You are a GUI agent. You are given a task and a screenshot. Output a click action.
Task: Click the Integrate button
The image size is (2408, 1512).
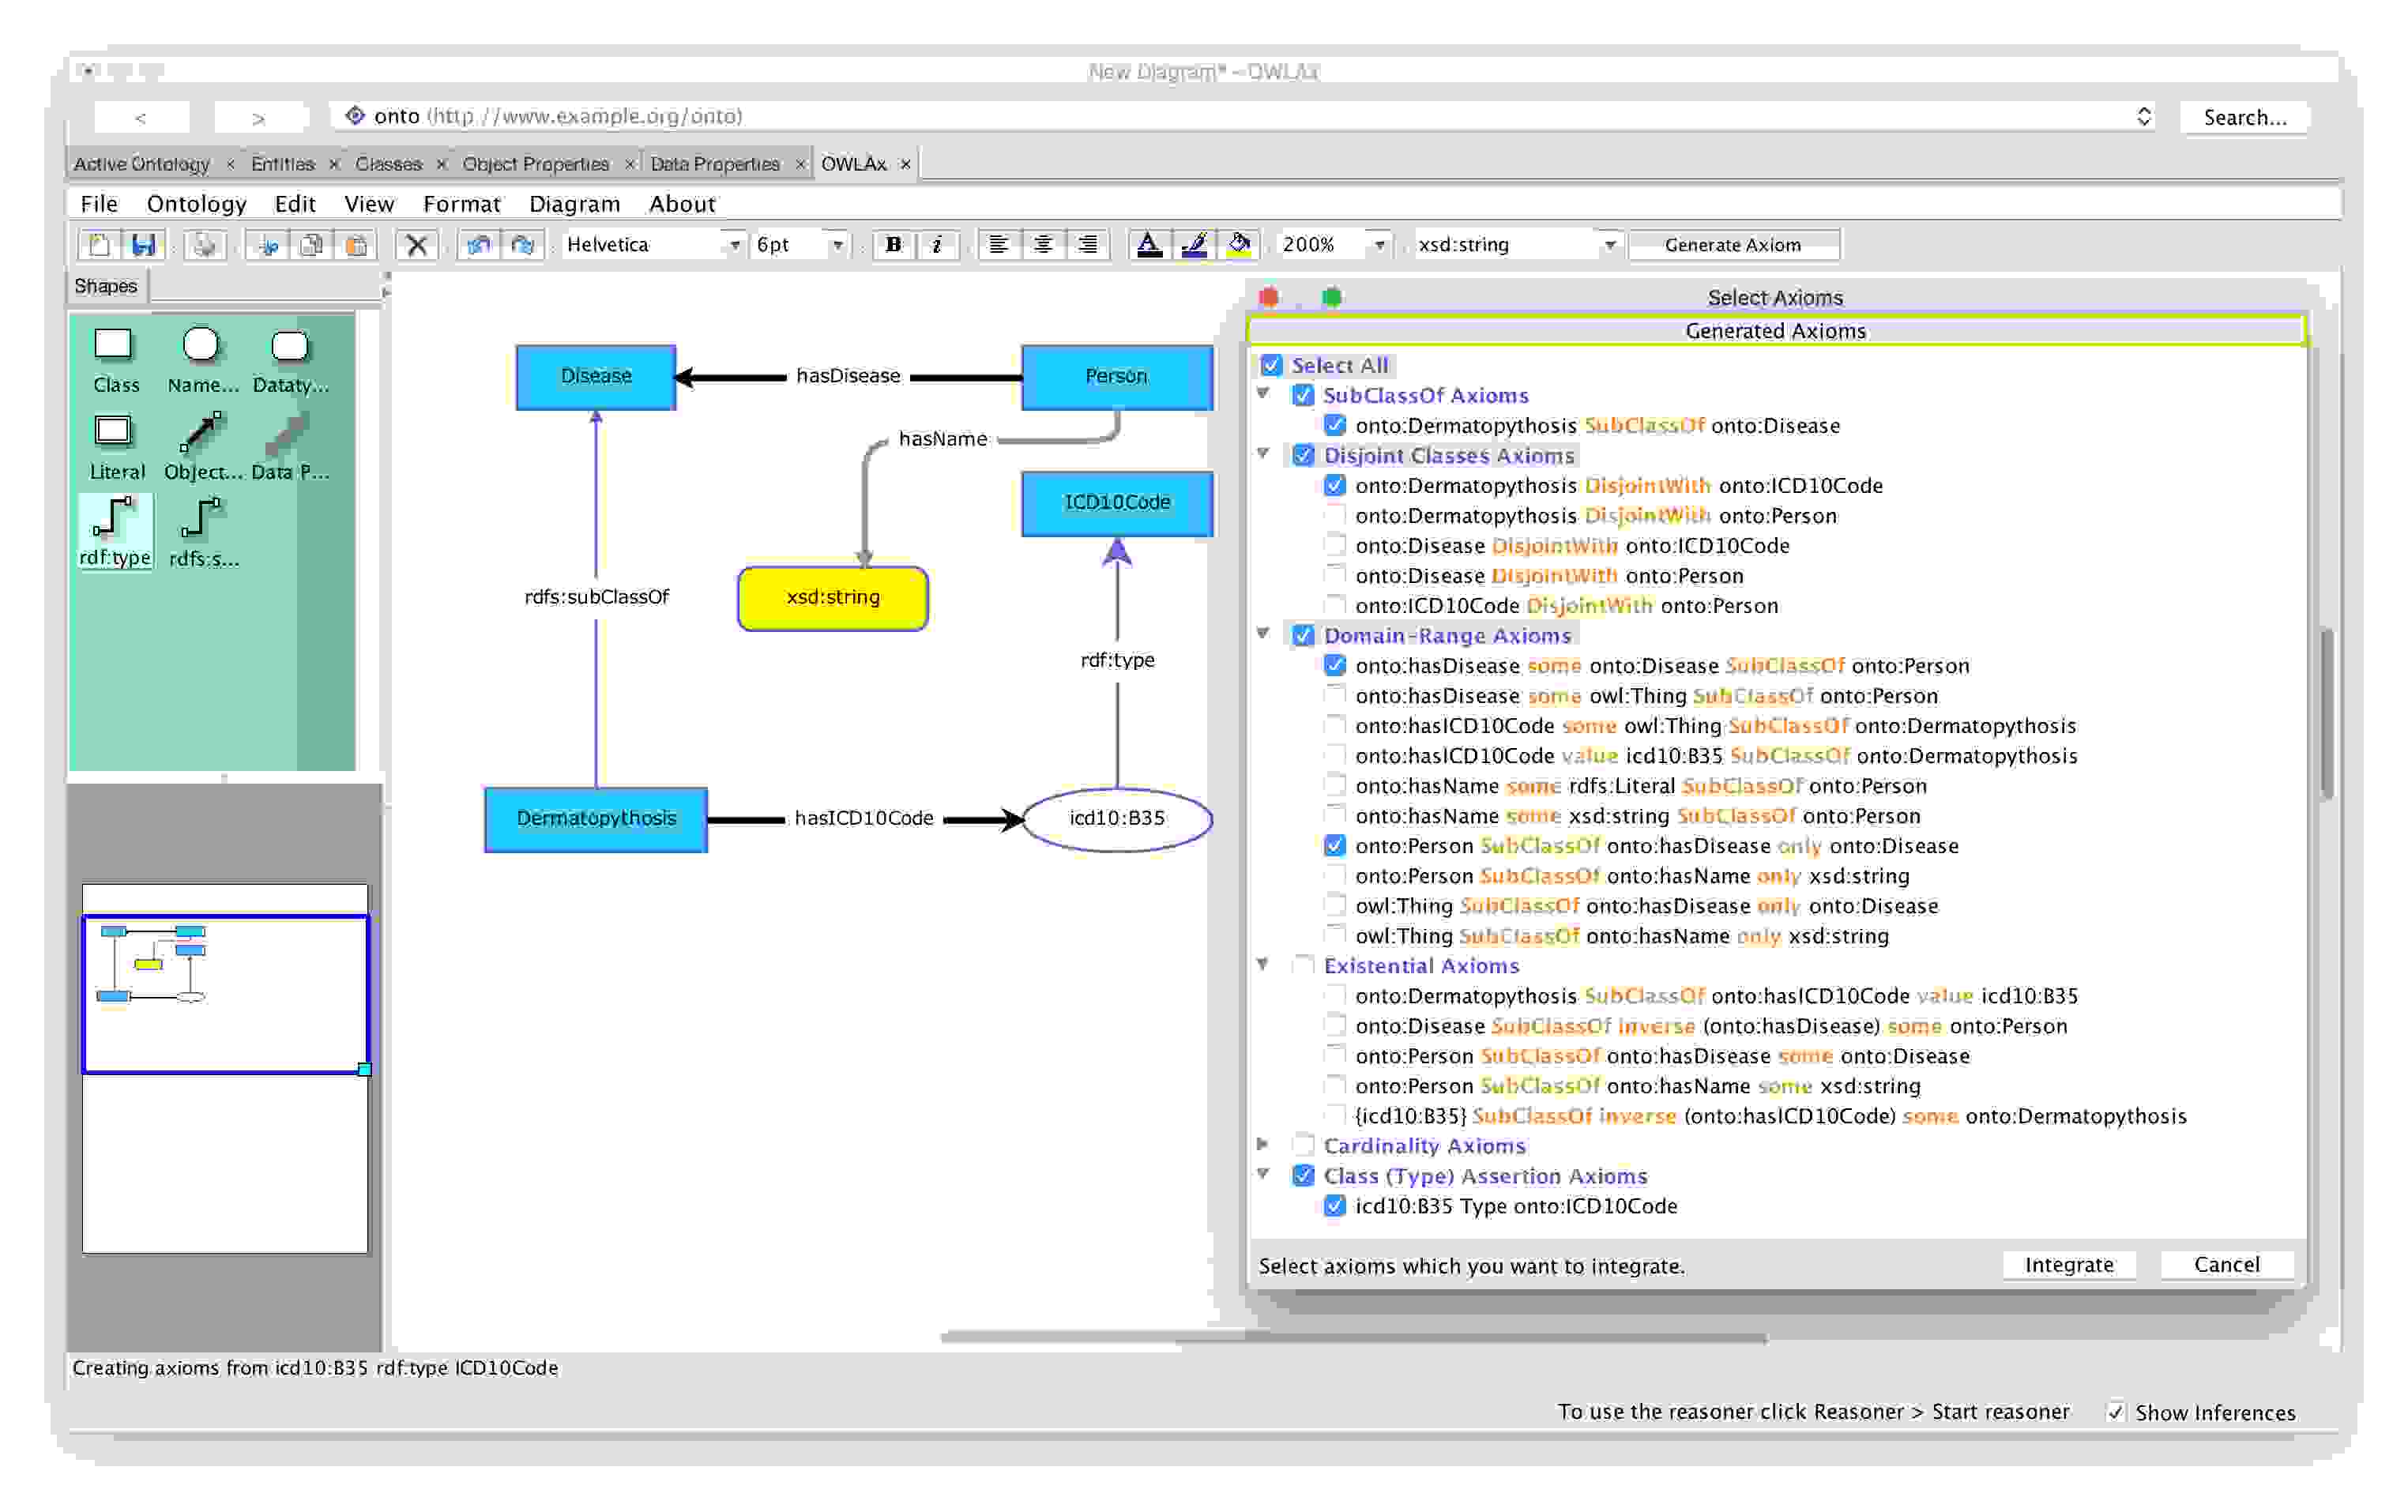tap(2068, 1265)
